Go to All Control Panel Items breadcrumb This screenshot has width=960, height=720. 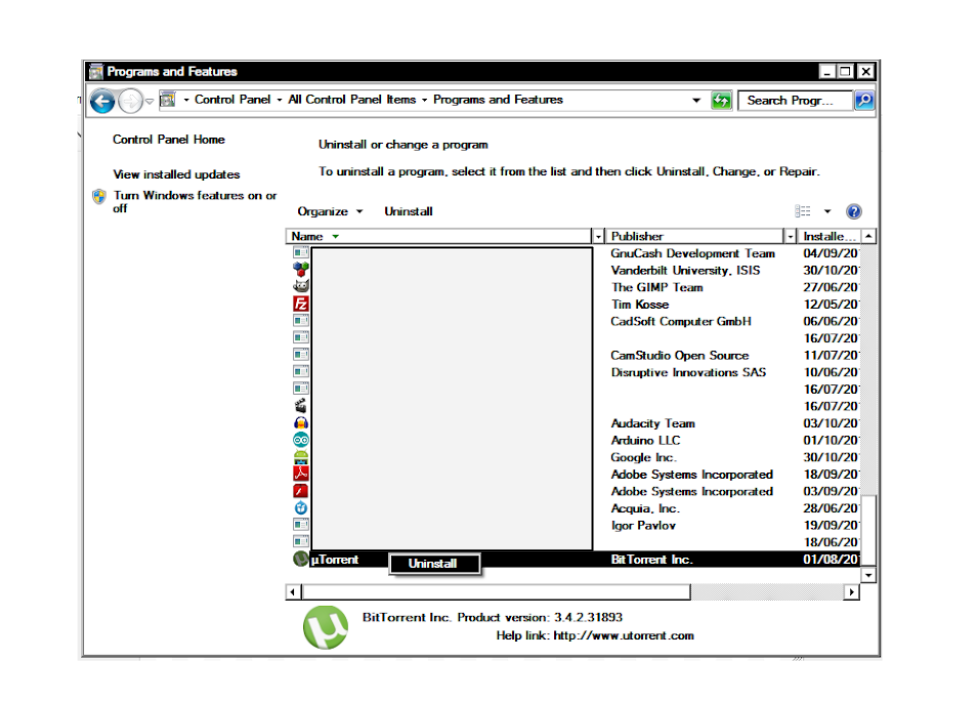[x=352, y=100]
